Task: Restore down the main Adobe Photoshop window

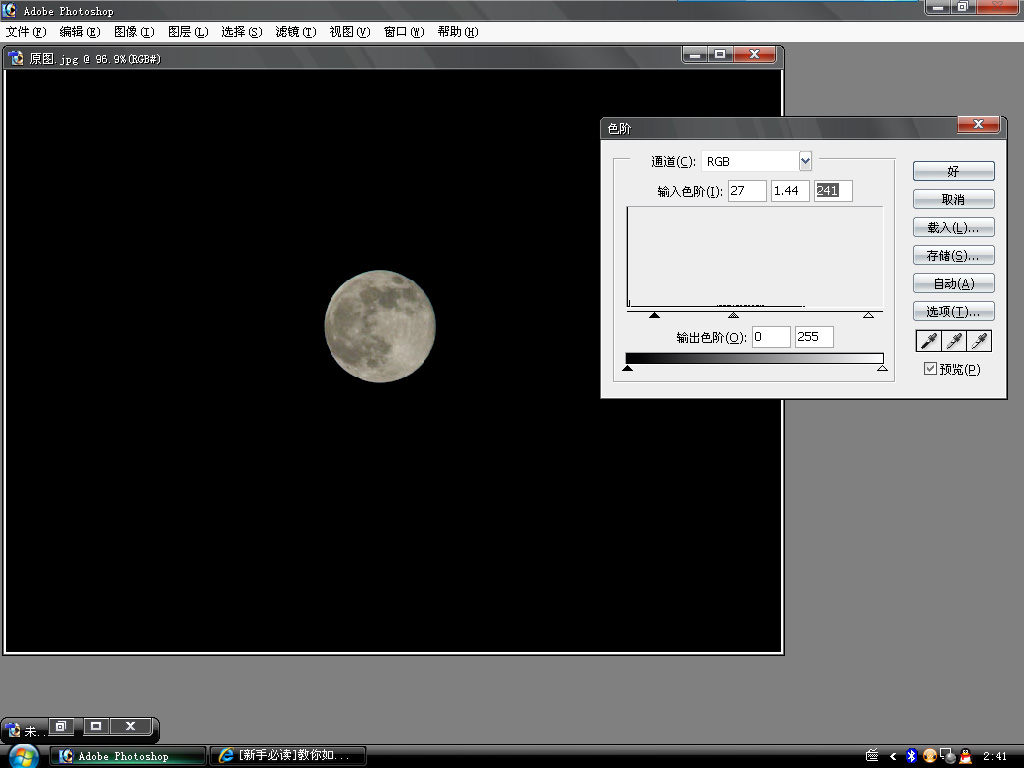Action: pos(963,7)
